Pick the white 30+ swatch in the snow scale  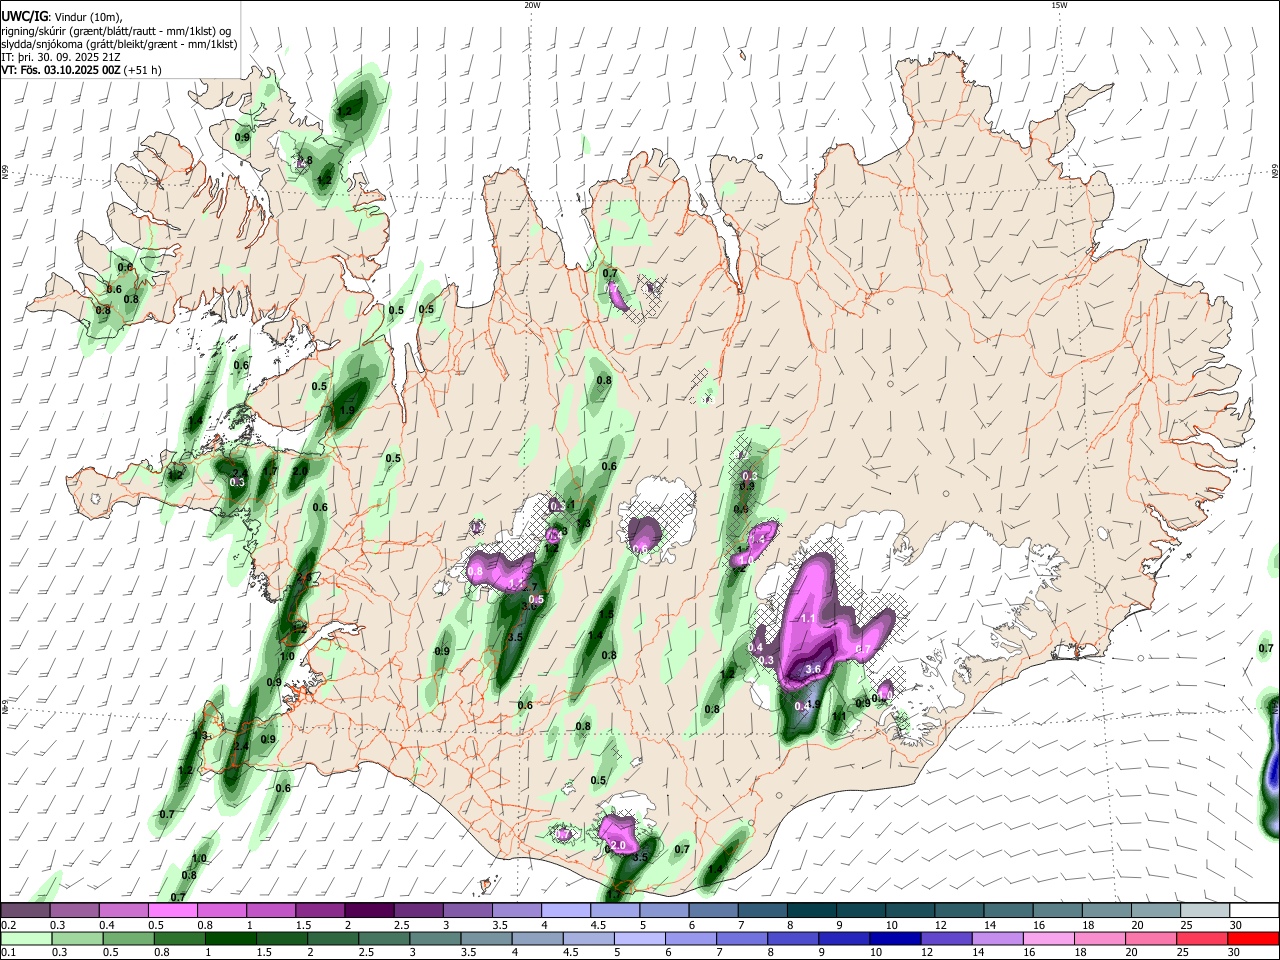1252,911
